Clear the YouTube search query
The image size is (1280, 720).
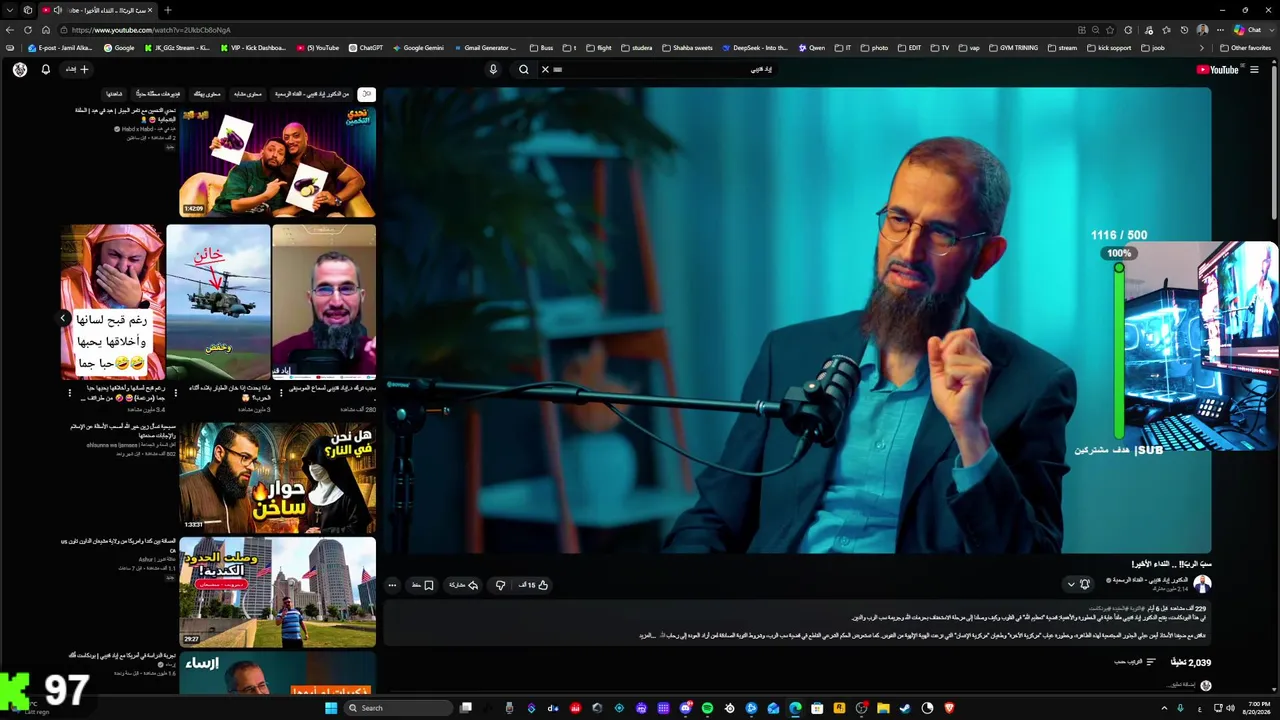[545, 70]
